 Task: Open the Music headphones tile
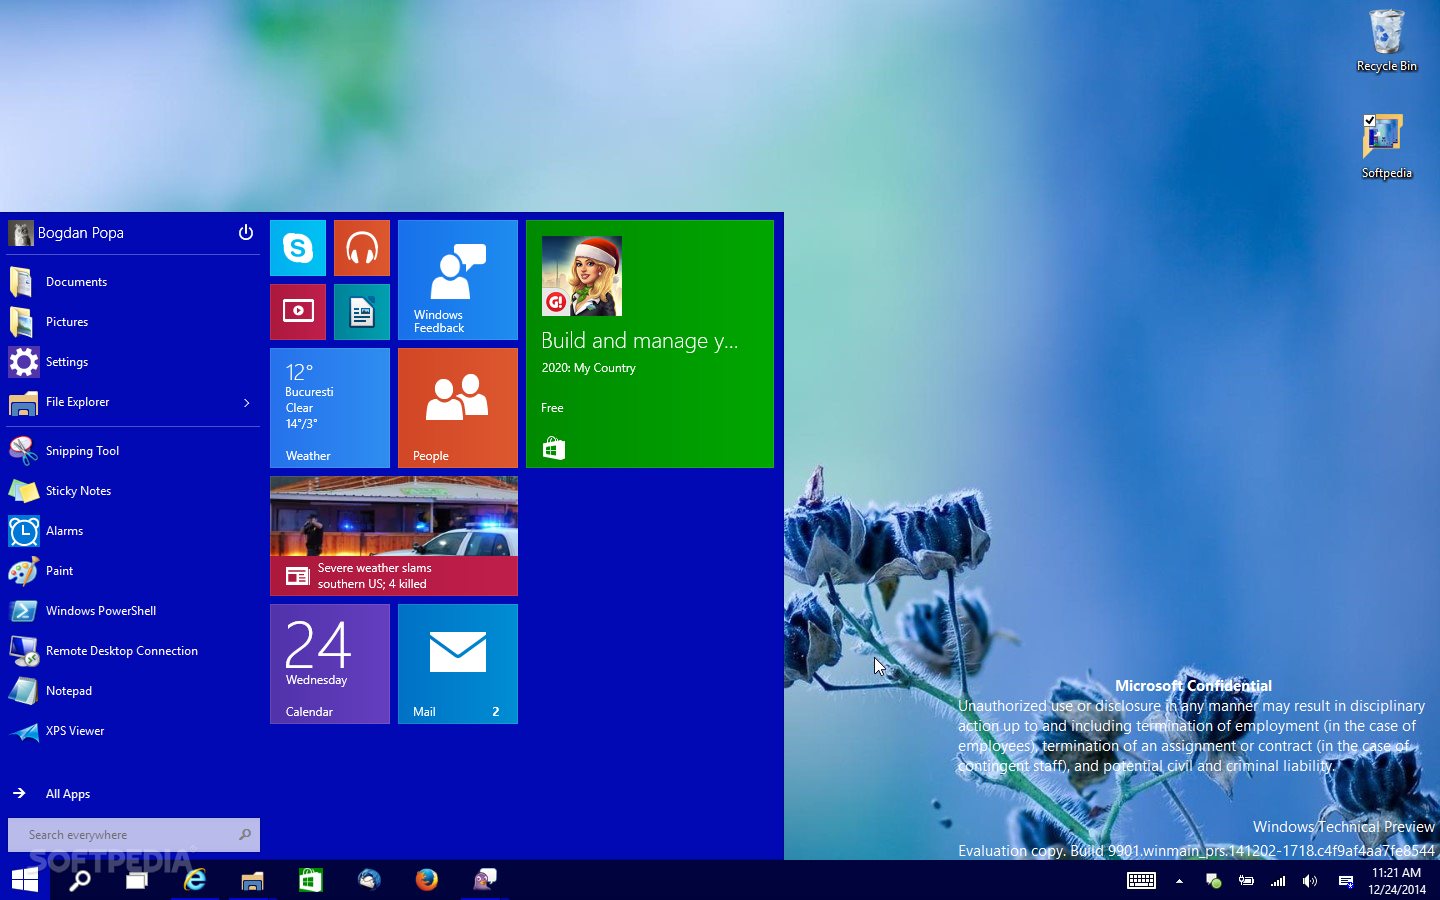[x=362, y=248]
